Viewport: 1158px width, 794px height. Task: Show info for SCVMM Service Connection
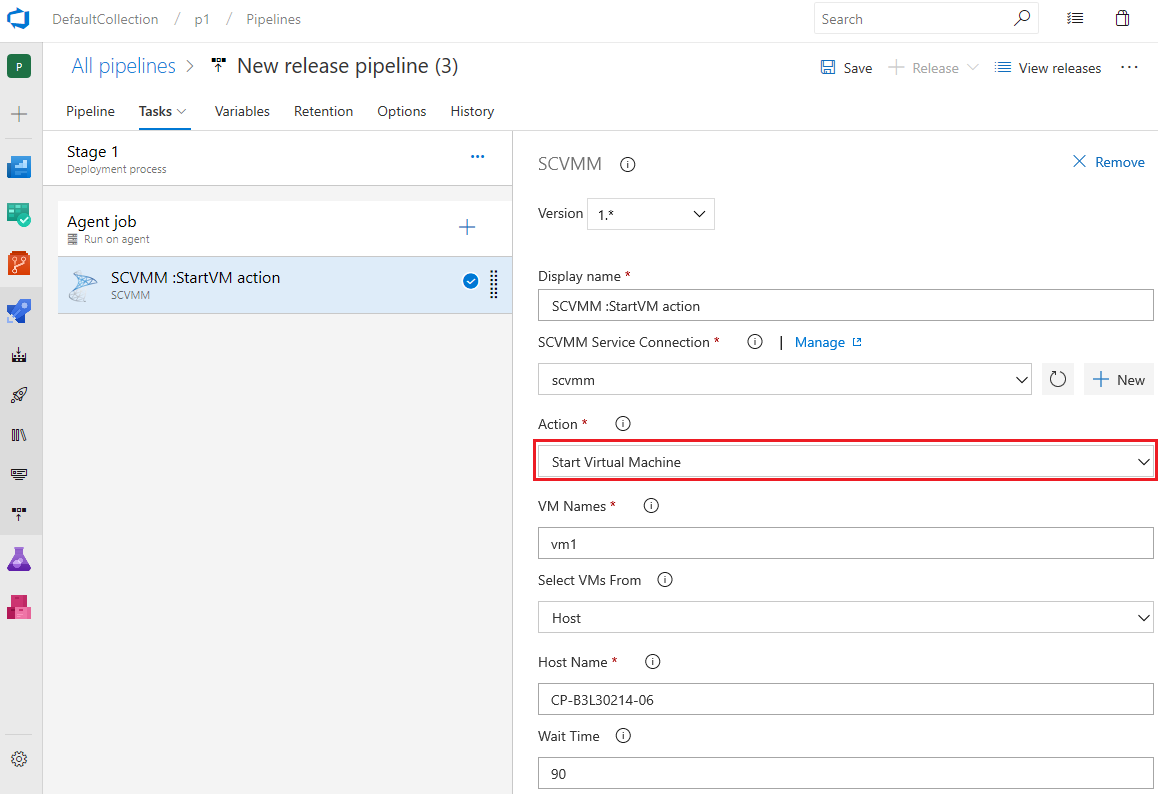click(755, 342)
